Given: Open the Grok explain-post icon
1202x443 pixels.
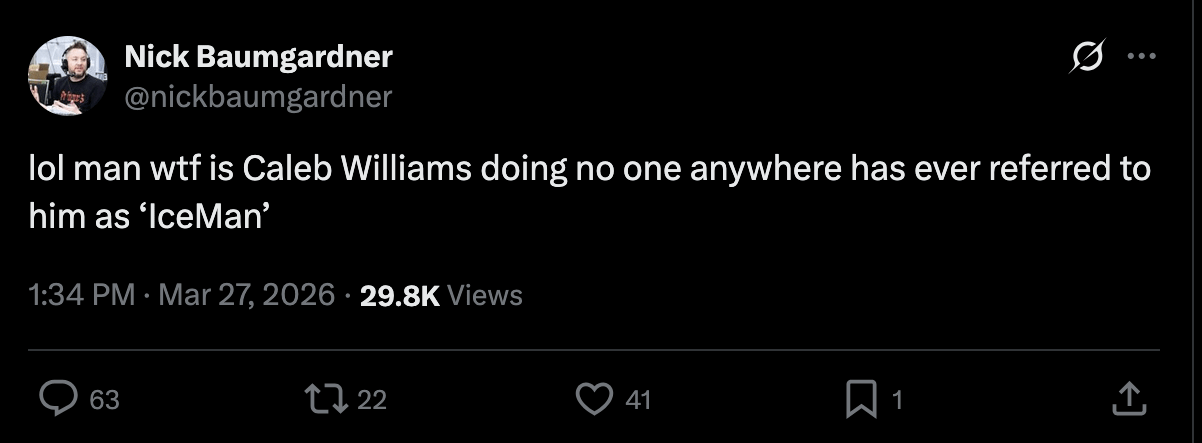Looking at the screenshot, I should [x=1084, y=60].
